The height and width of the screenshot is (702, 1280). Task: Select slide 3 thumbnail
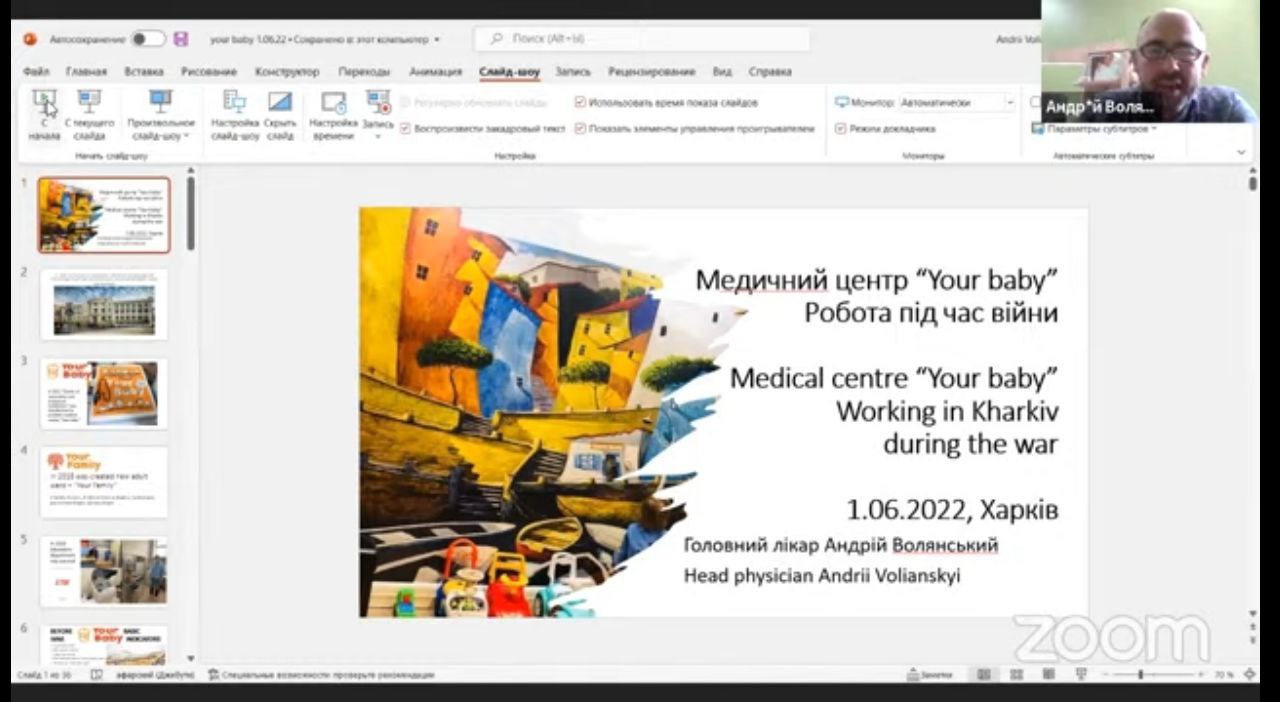tap(104, 394)
